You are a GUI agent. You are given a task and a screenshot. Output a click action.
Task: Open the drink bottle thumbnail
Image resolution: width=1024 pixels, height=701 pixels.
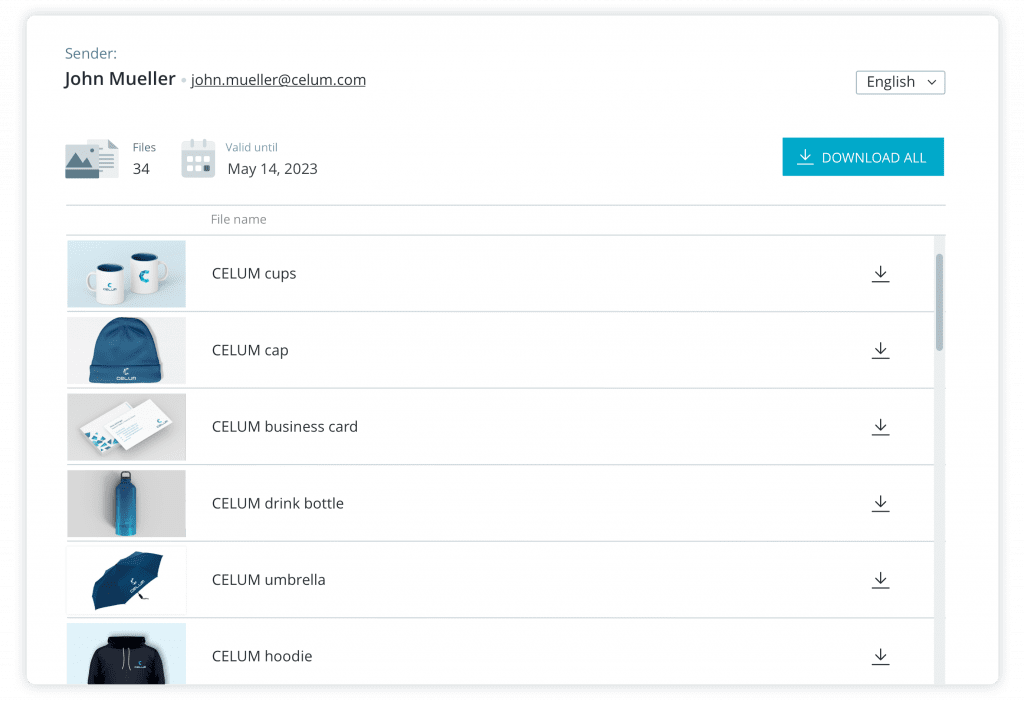tap(126, 503)
